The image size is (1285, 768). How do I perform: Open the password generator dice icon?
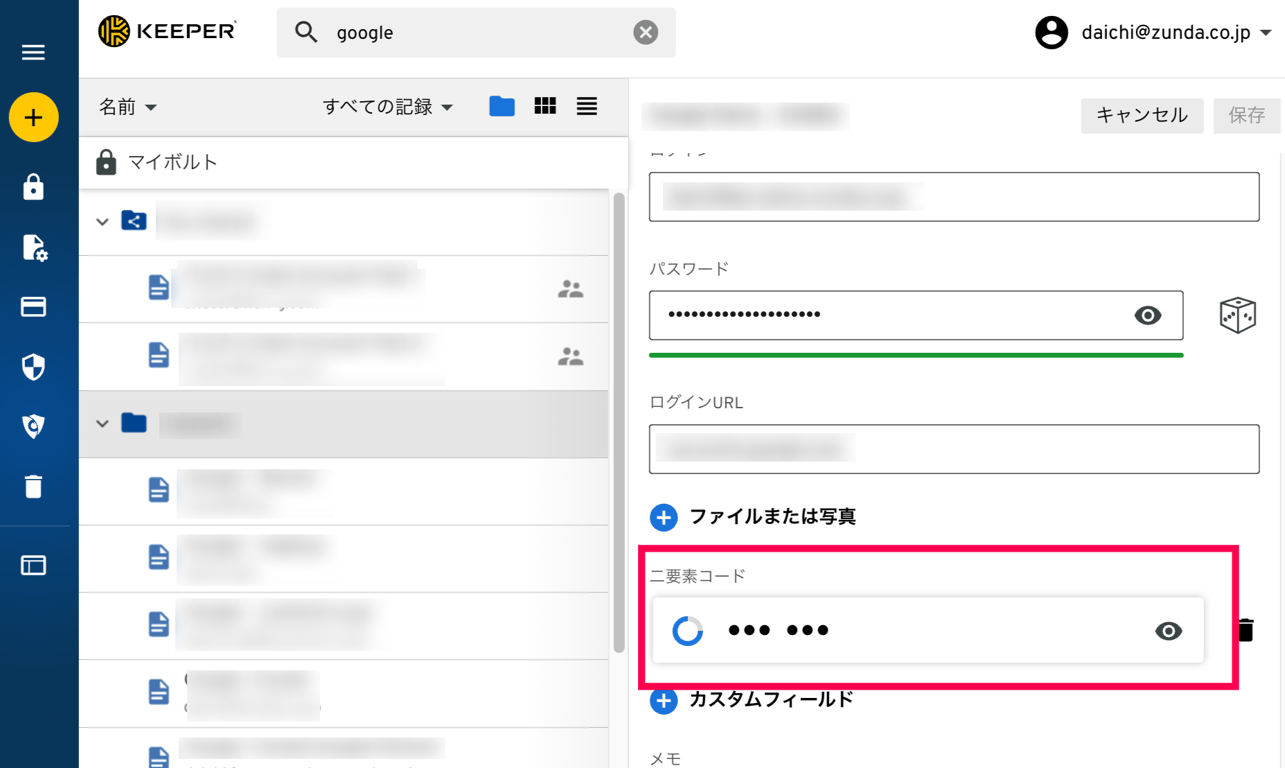point(1240,315)
